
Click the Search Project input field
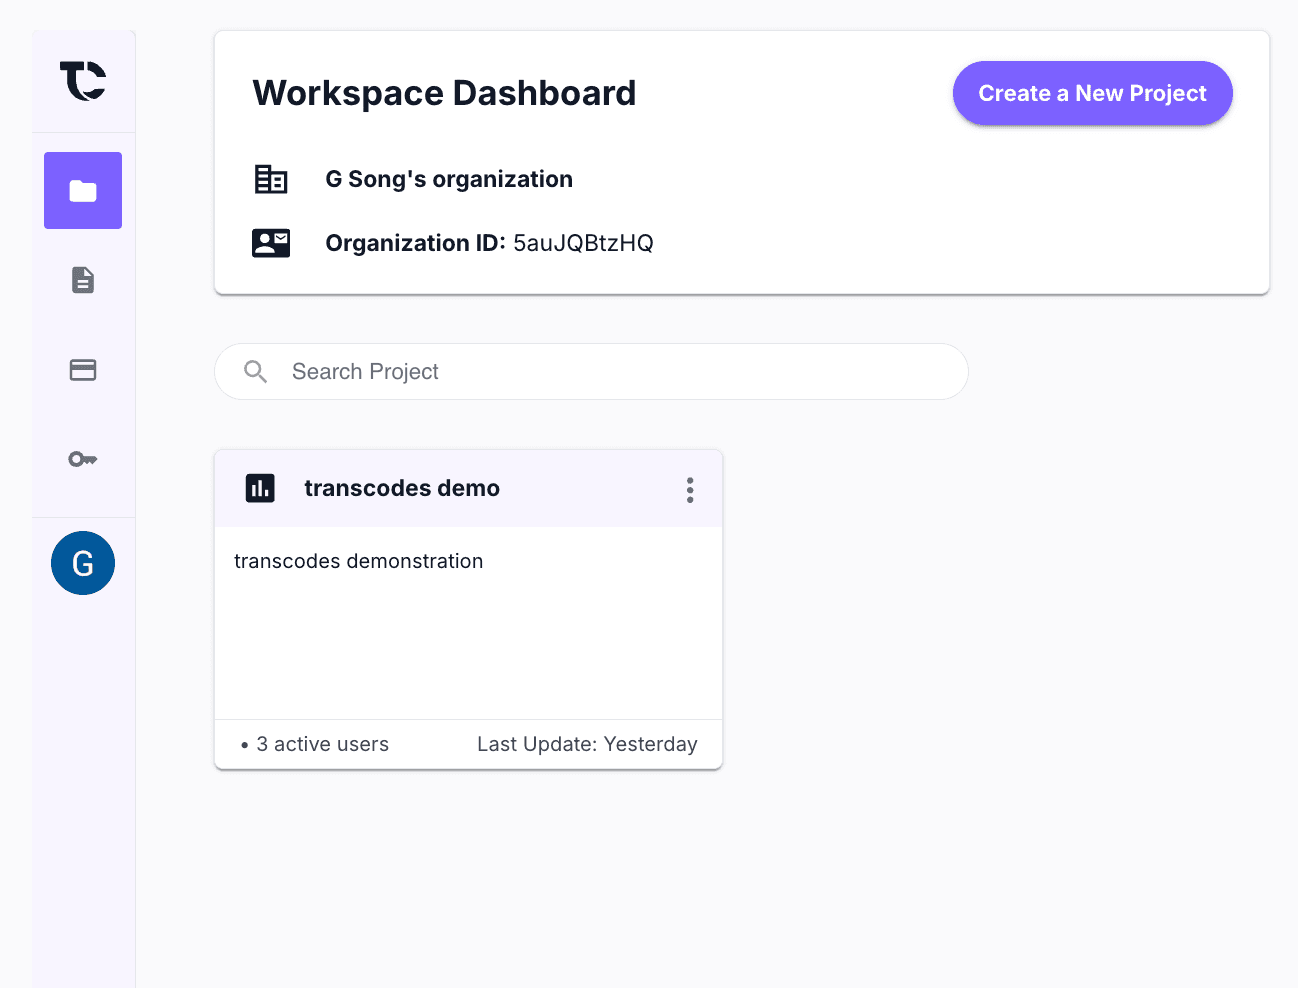(590, 371)
